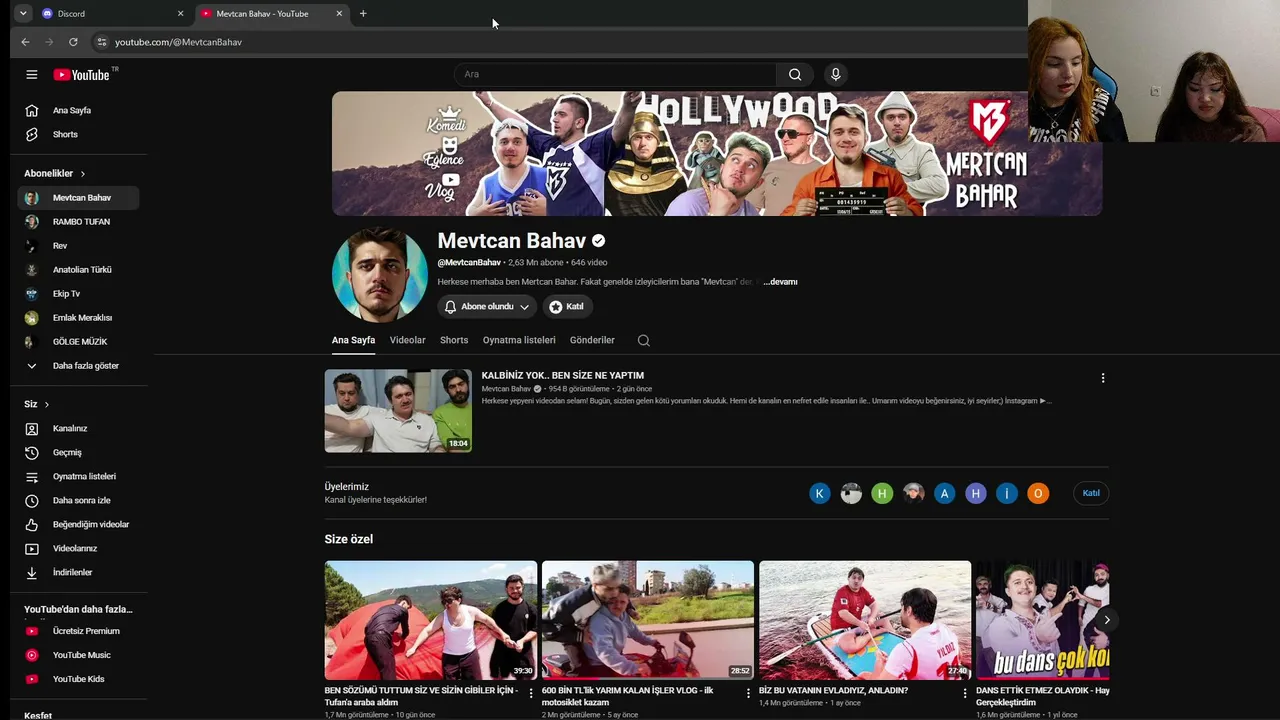Expand Daha fazla göster subscriptions
Screen dimensions: 1280x720
(x=78, y=366)
